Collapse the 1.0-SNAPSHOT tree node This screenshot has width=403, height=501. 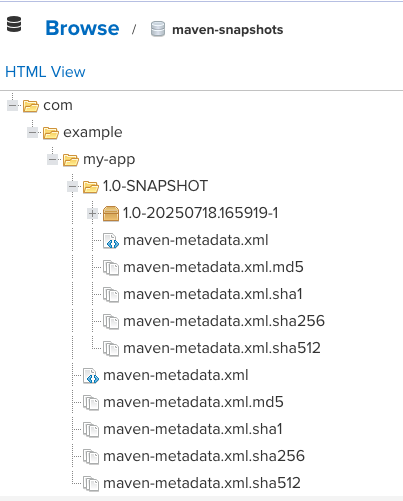[72, 186]
